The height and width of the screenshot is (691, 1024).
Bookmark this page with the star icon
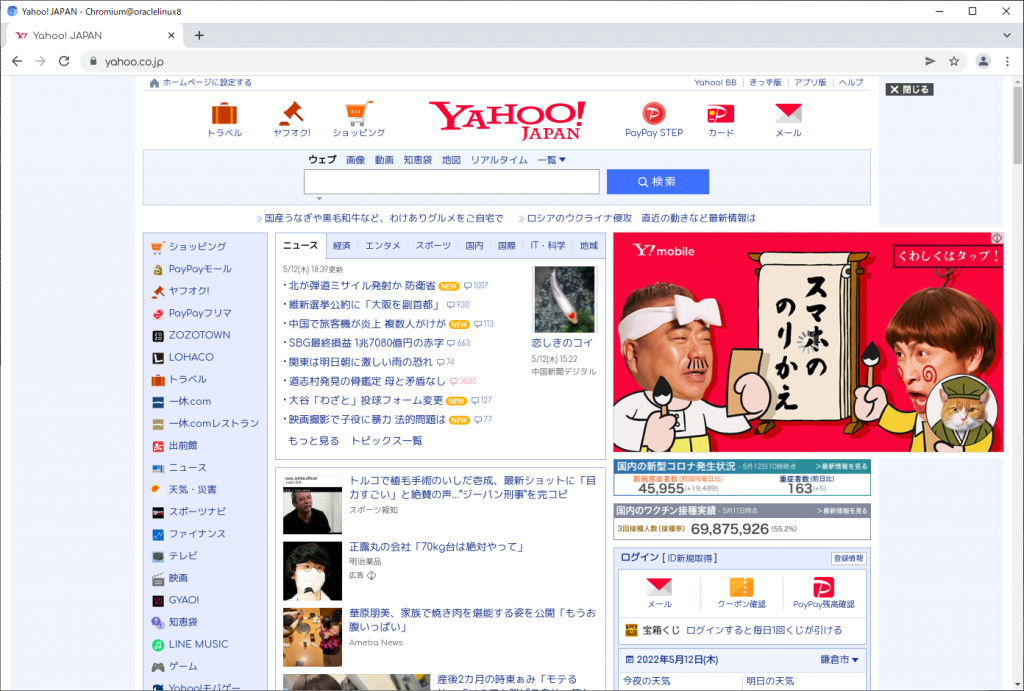click(x=954, y=61)
